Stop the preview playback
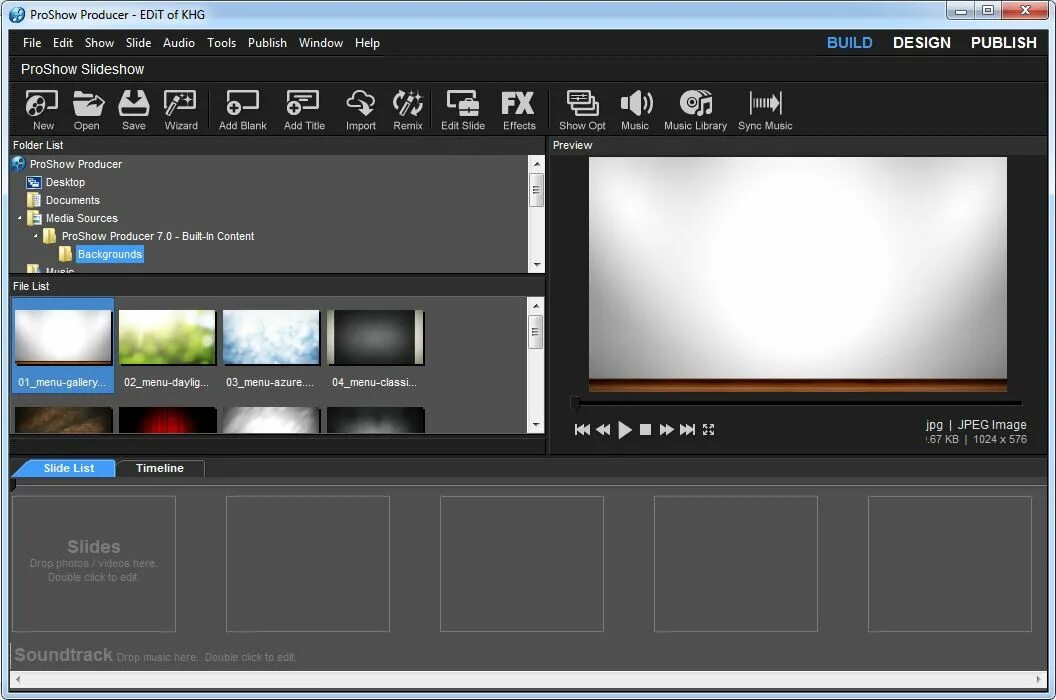Screen dimensions: 1056x700 [645, 429]
